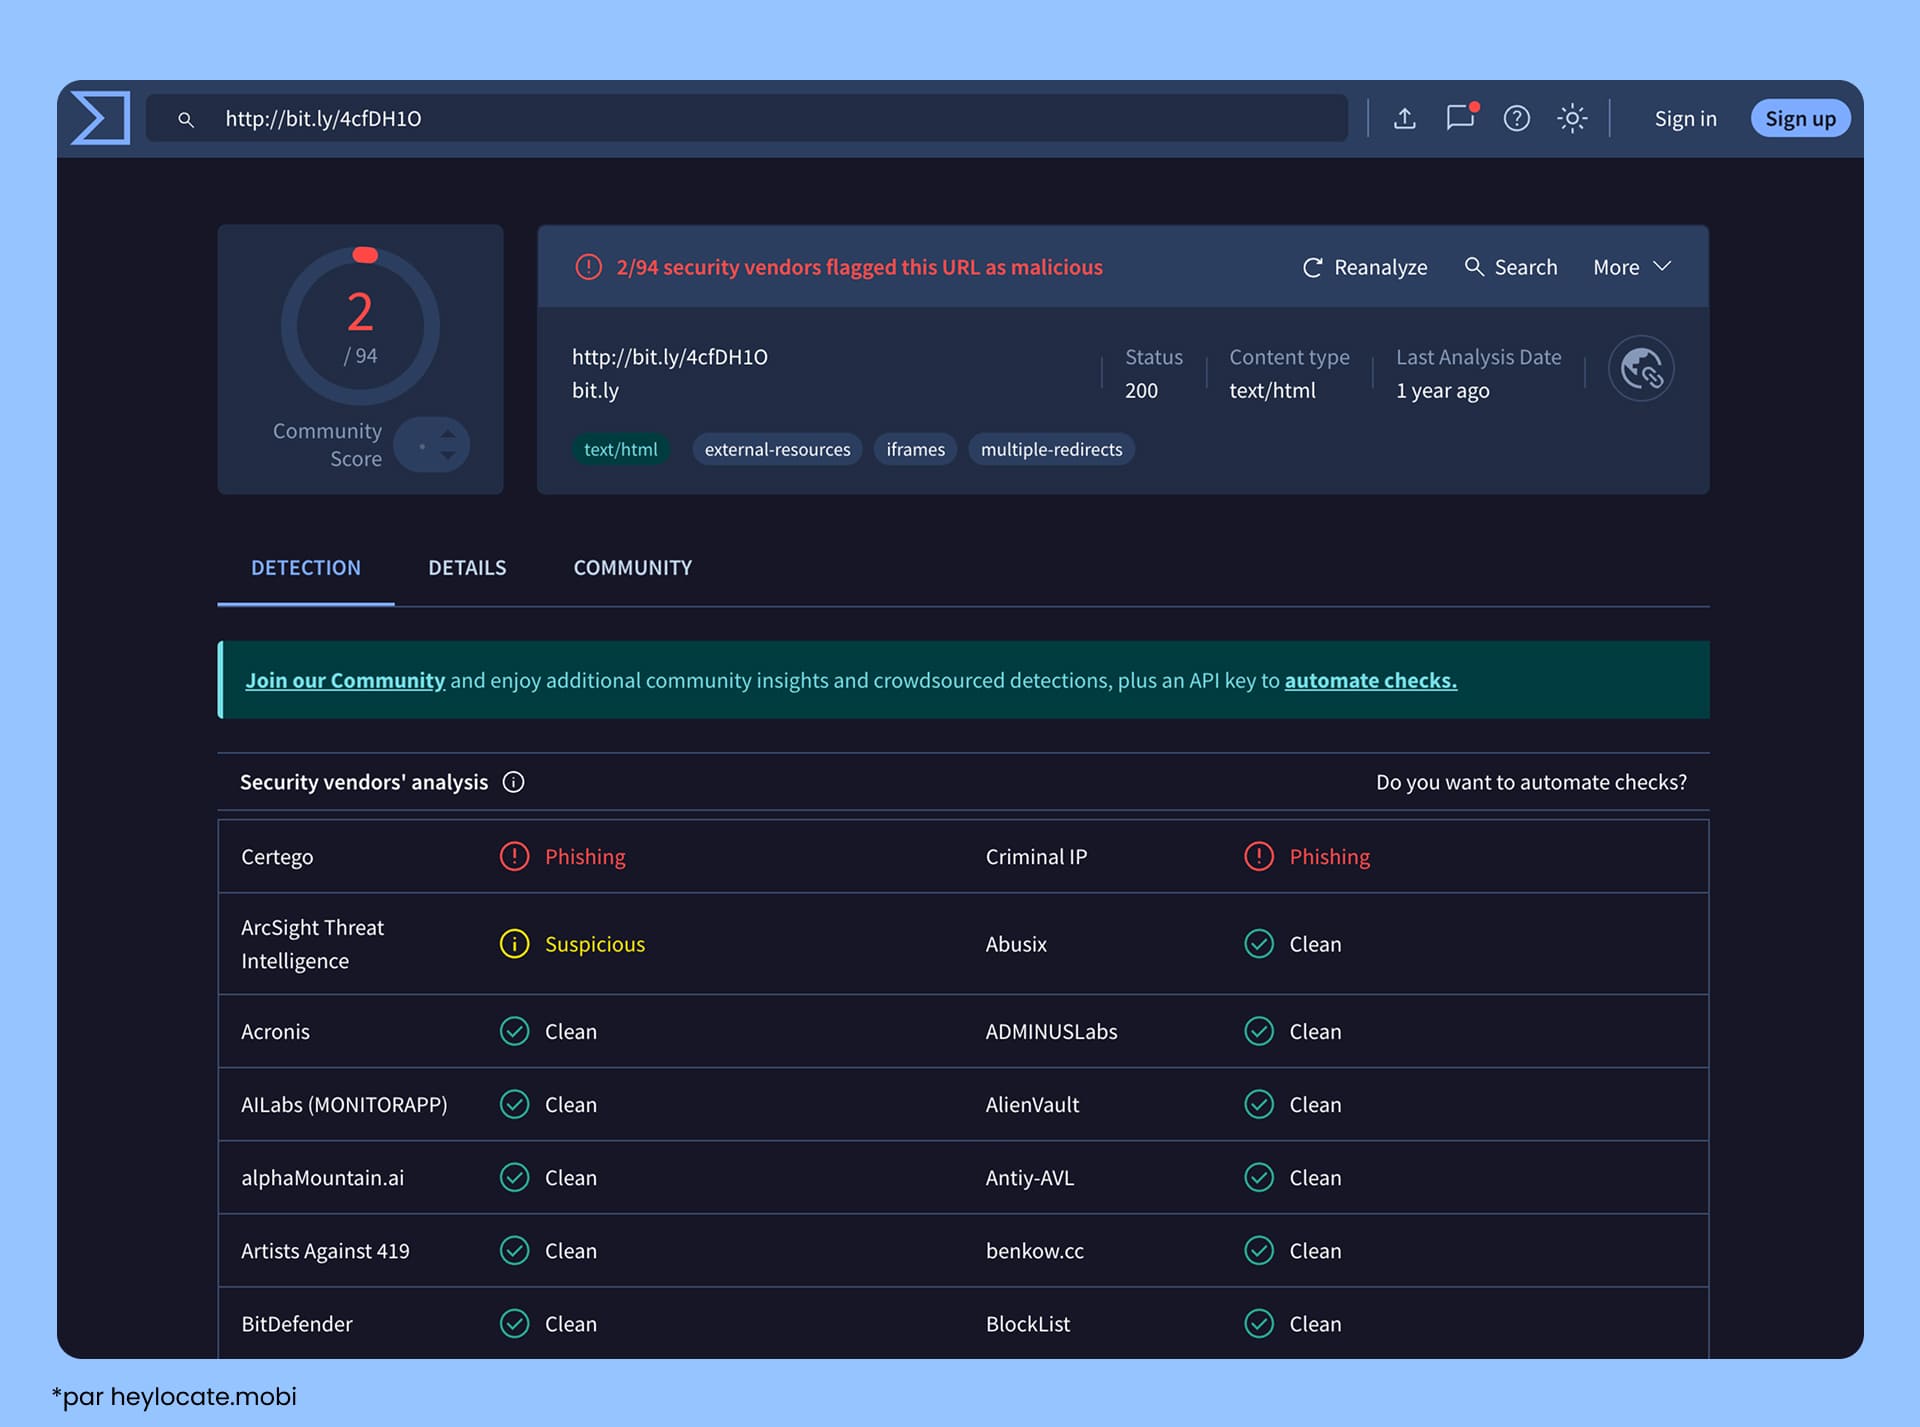1920x1427 pixels.
Task: Click ADMINUSLabs clean checkmark icon
Action: (x=1259, y=1031)
